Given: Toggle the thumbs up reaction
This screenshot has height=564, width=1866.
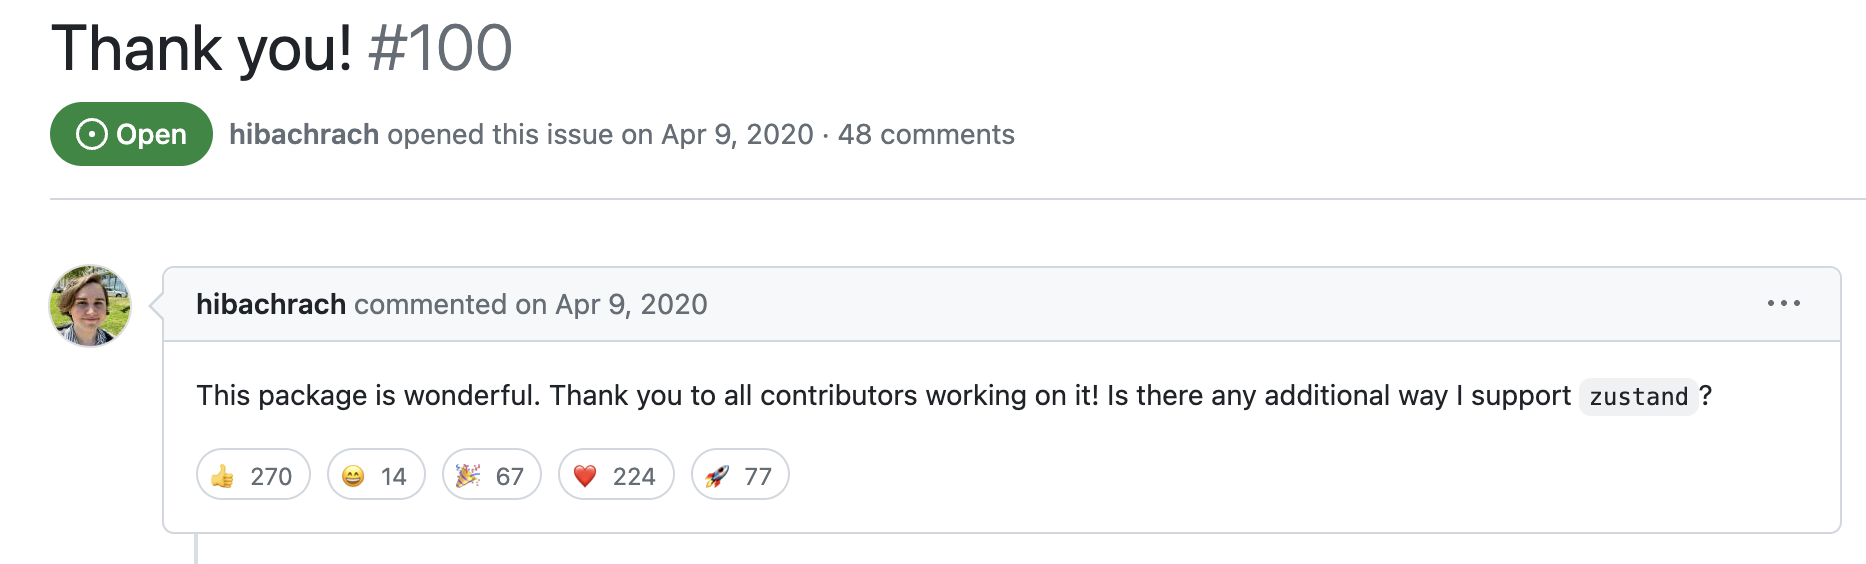Looking at the screenshot, I should (253, 475).
